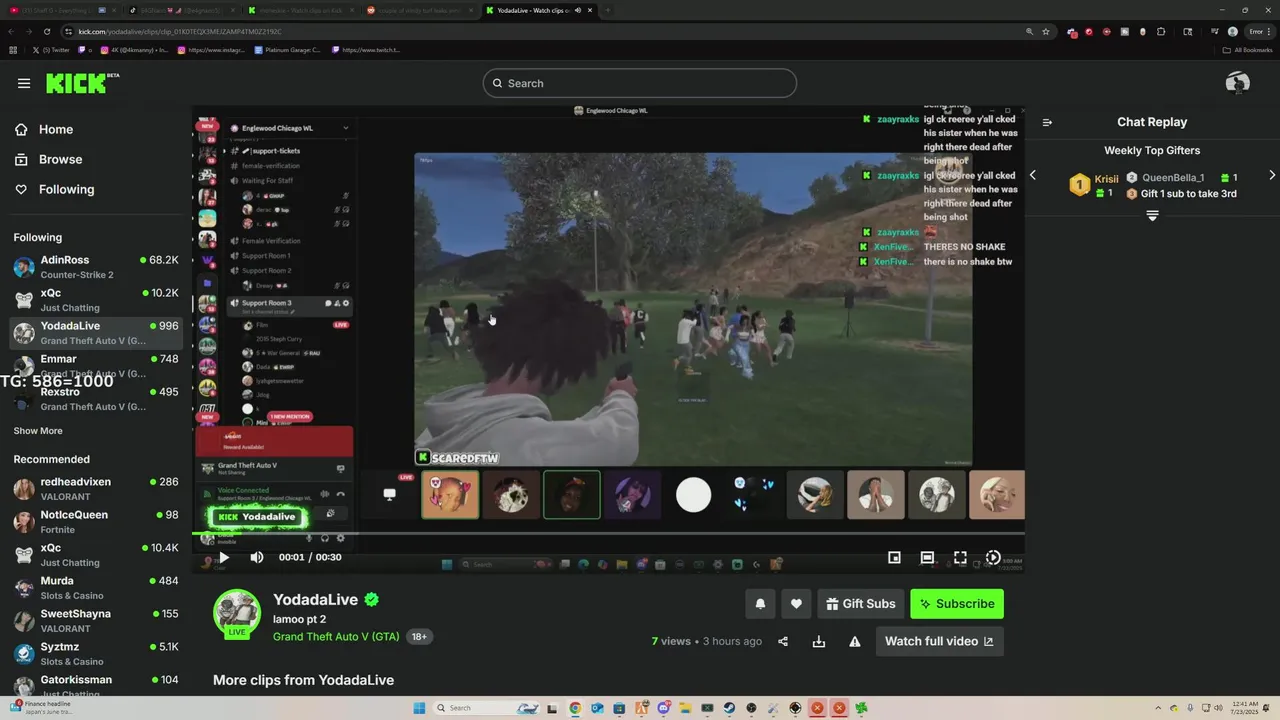Collapse the Chat Replay panel

coord(1047,122)
